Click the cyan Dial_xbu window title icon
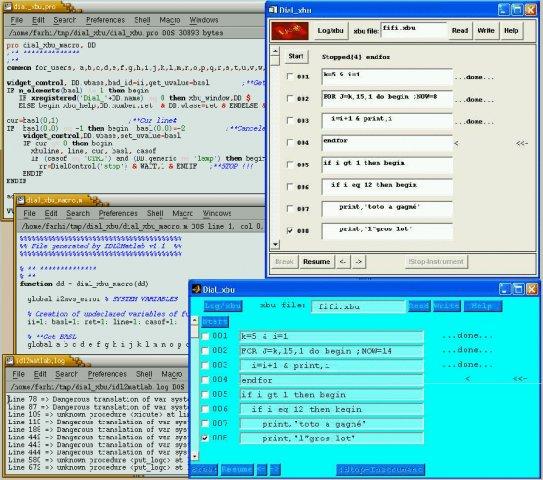Screen dimensions: 543x480 (196, 289)
